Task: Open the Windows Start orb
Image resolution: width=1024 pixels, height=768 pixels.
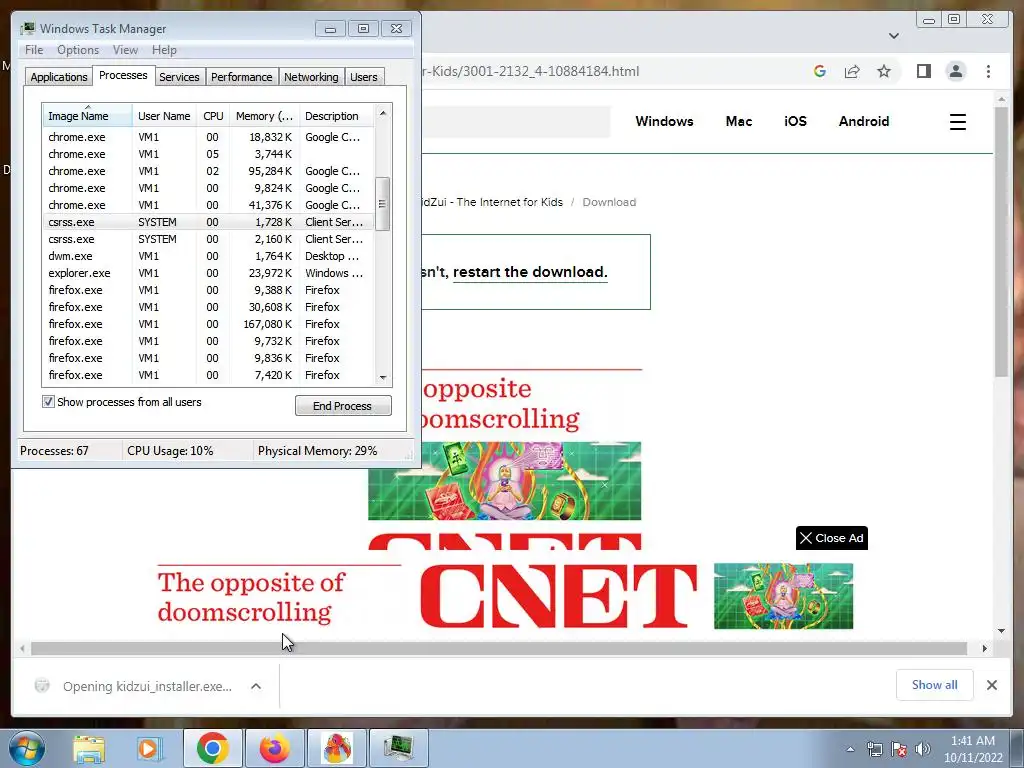Action: [x=27, y=748]
